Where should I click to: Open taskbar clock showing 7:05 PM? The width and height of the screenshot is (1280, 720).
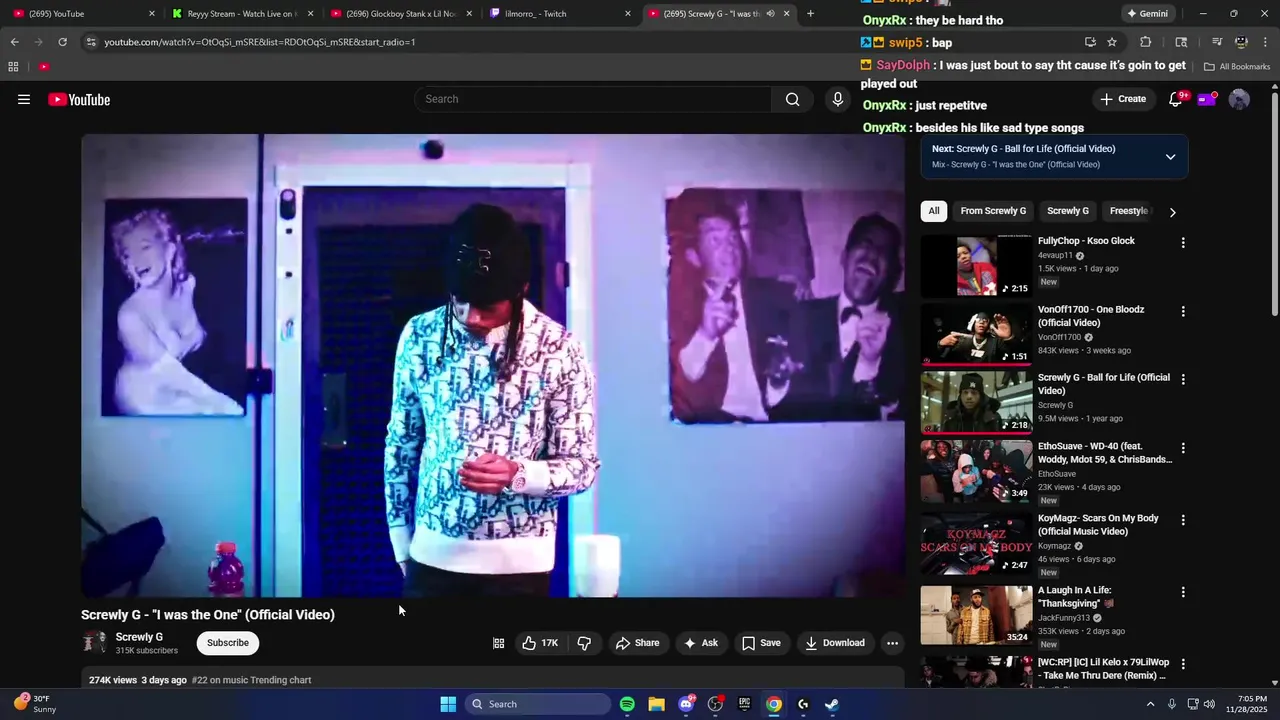(1252, 704)
